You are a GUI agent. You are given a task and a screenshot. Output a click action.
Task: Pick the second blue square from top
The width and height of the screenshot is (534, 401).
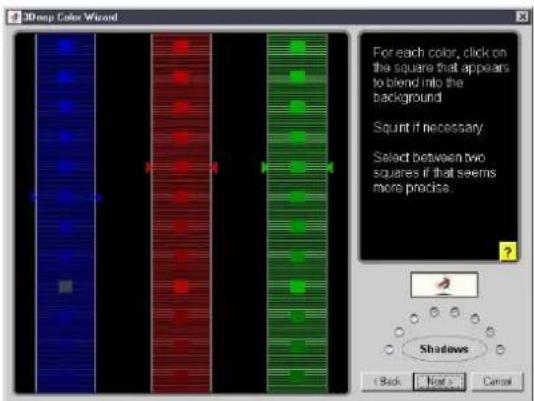pos(66,77)
